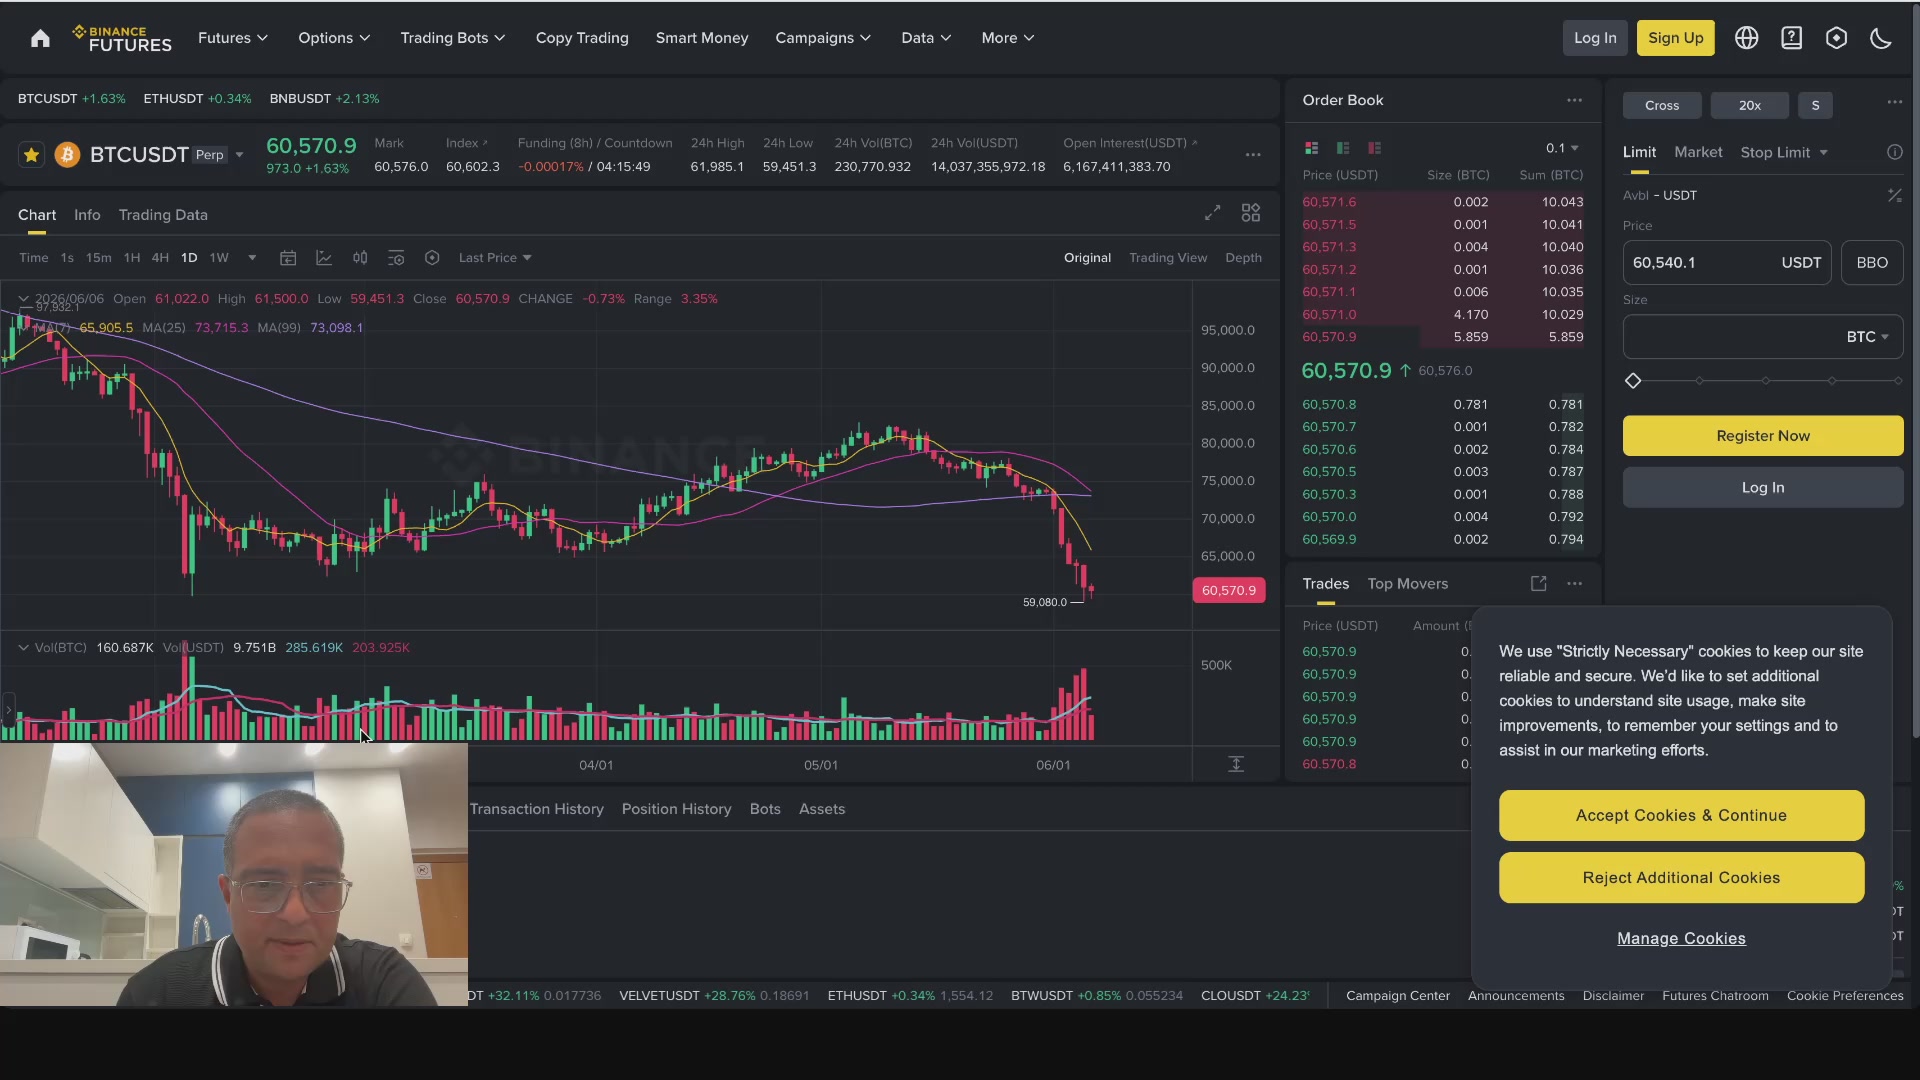Click the Bitcoin coin icon
Viewport: 1920px width, 1080px height.
tap(67, 155)
